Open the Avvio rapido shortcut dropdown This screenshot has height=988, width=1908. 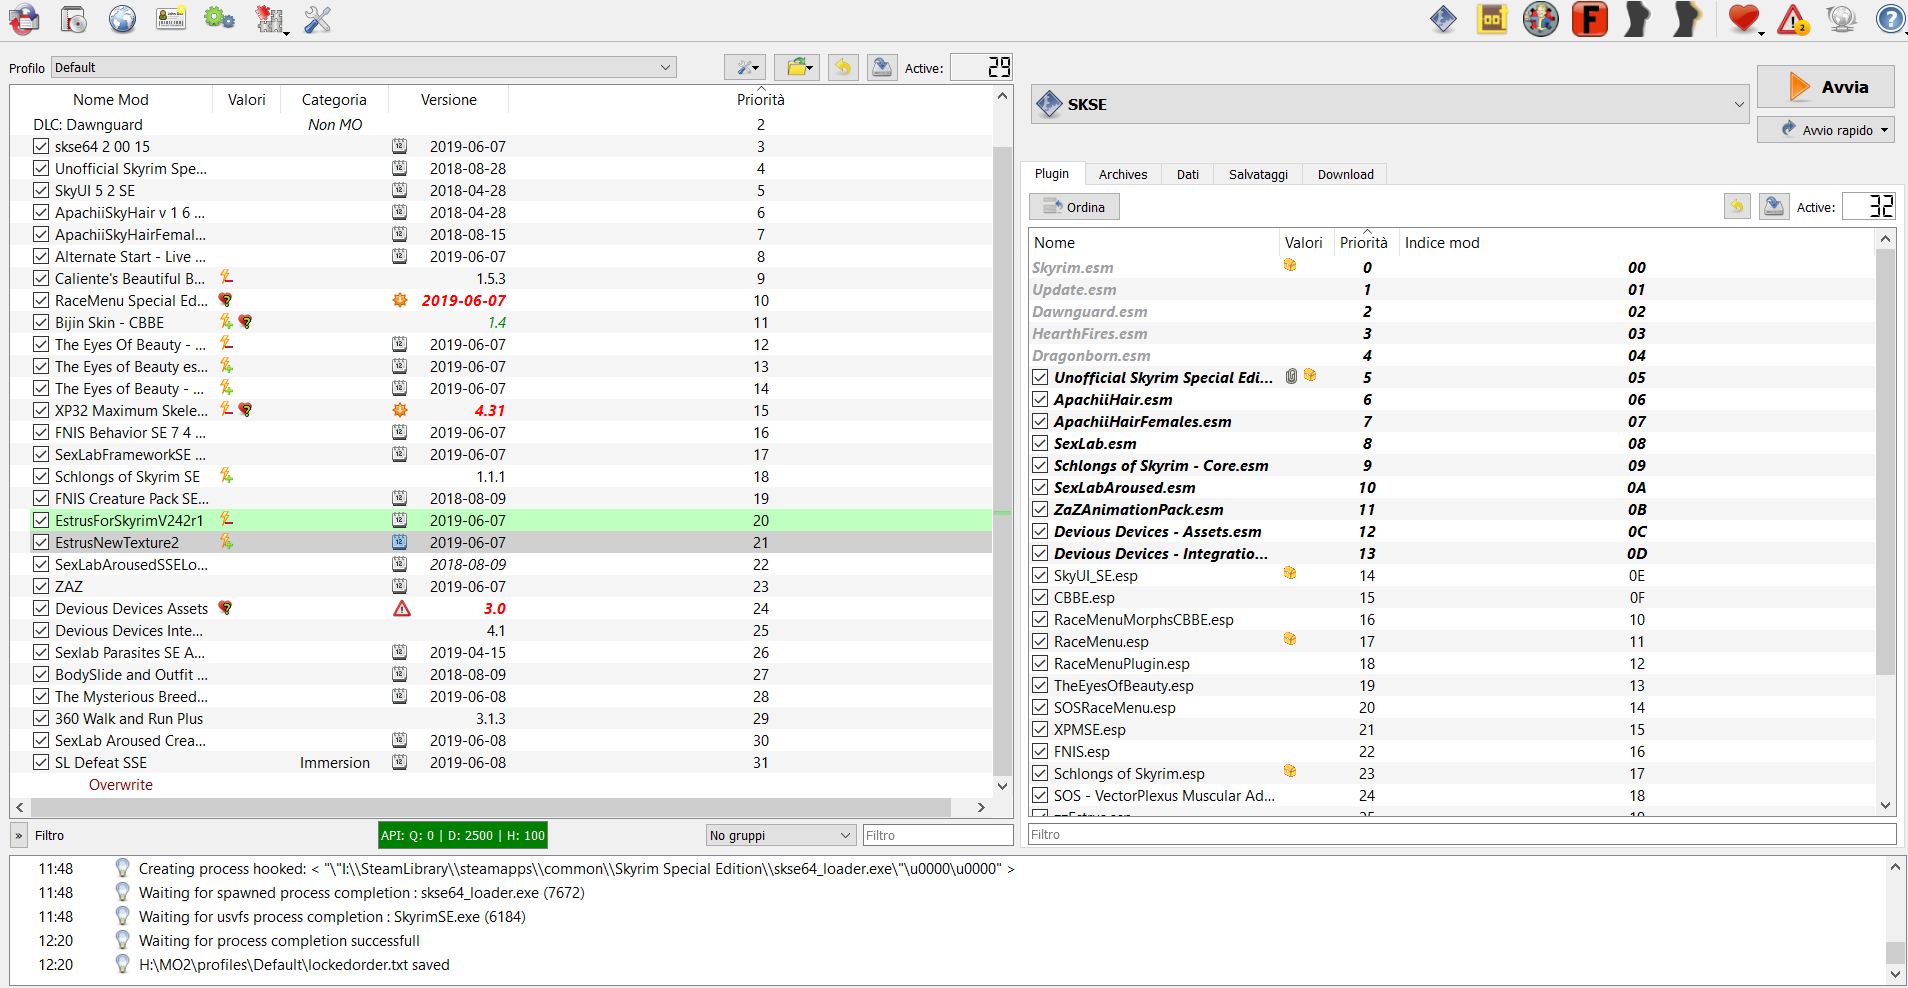[x=1826, y=130]
